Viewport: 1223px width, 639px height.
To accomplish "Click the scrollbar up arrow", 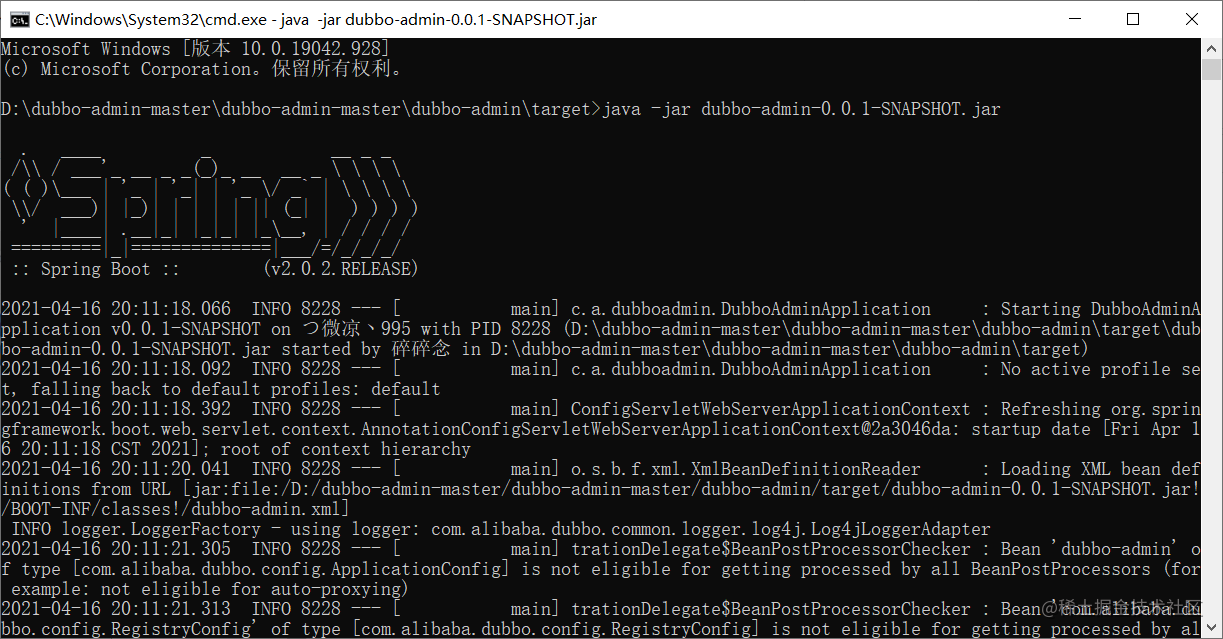I will [1212, 48].
